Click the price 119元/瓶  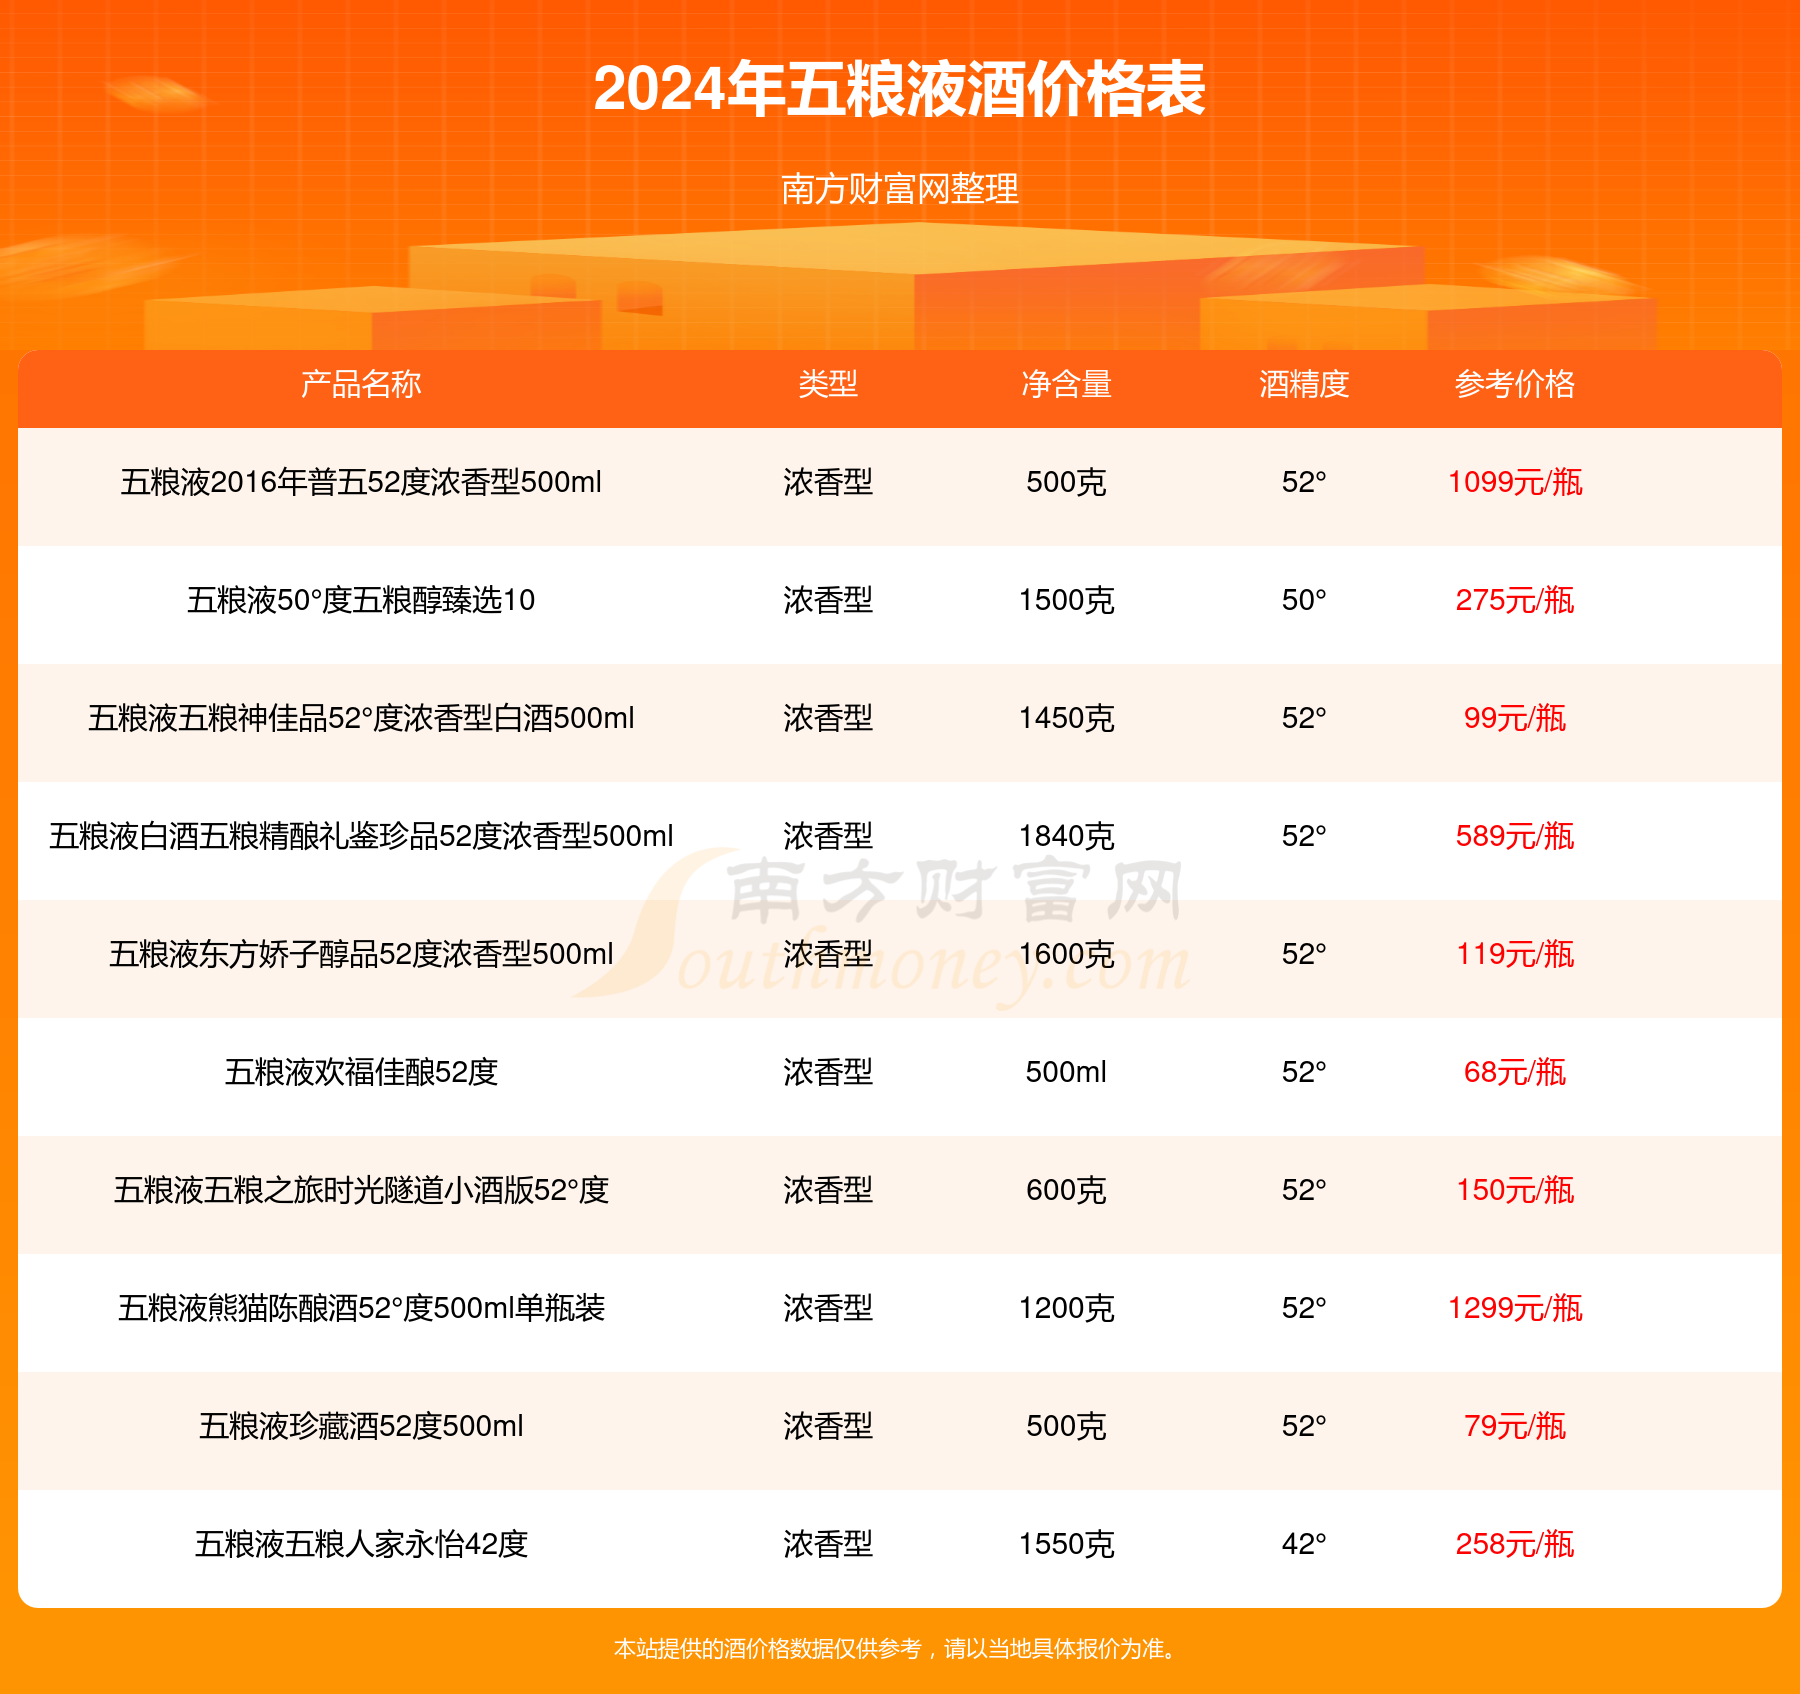click(1515, 954)
